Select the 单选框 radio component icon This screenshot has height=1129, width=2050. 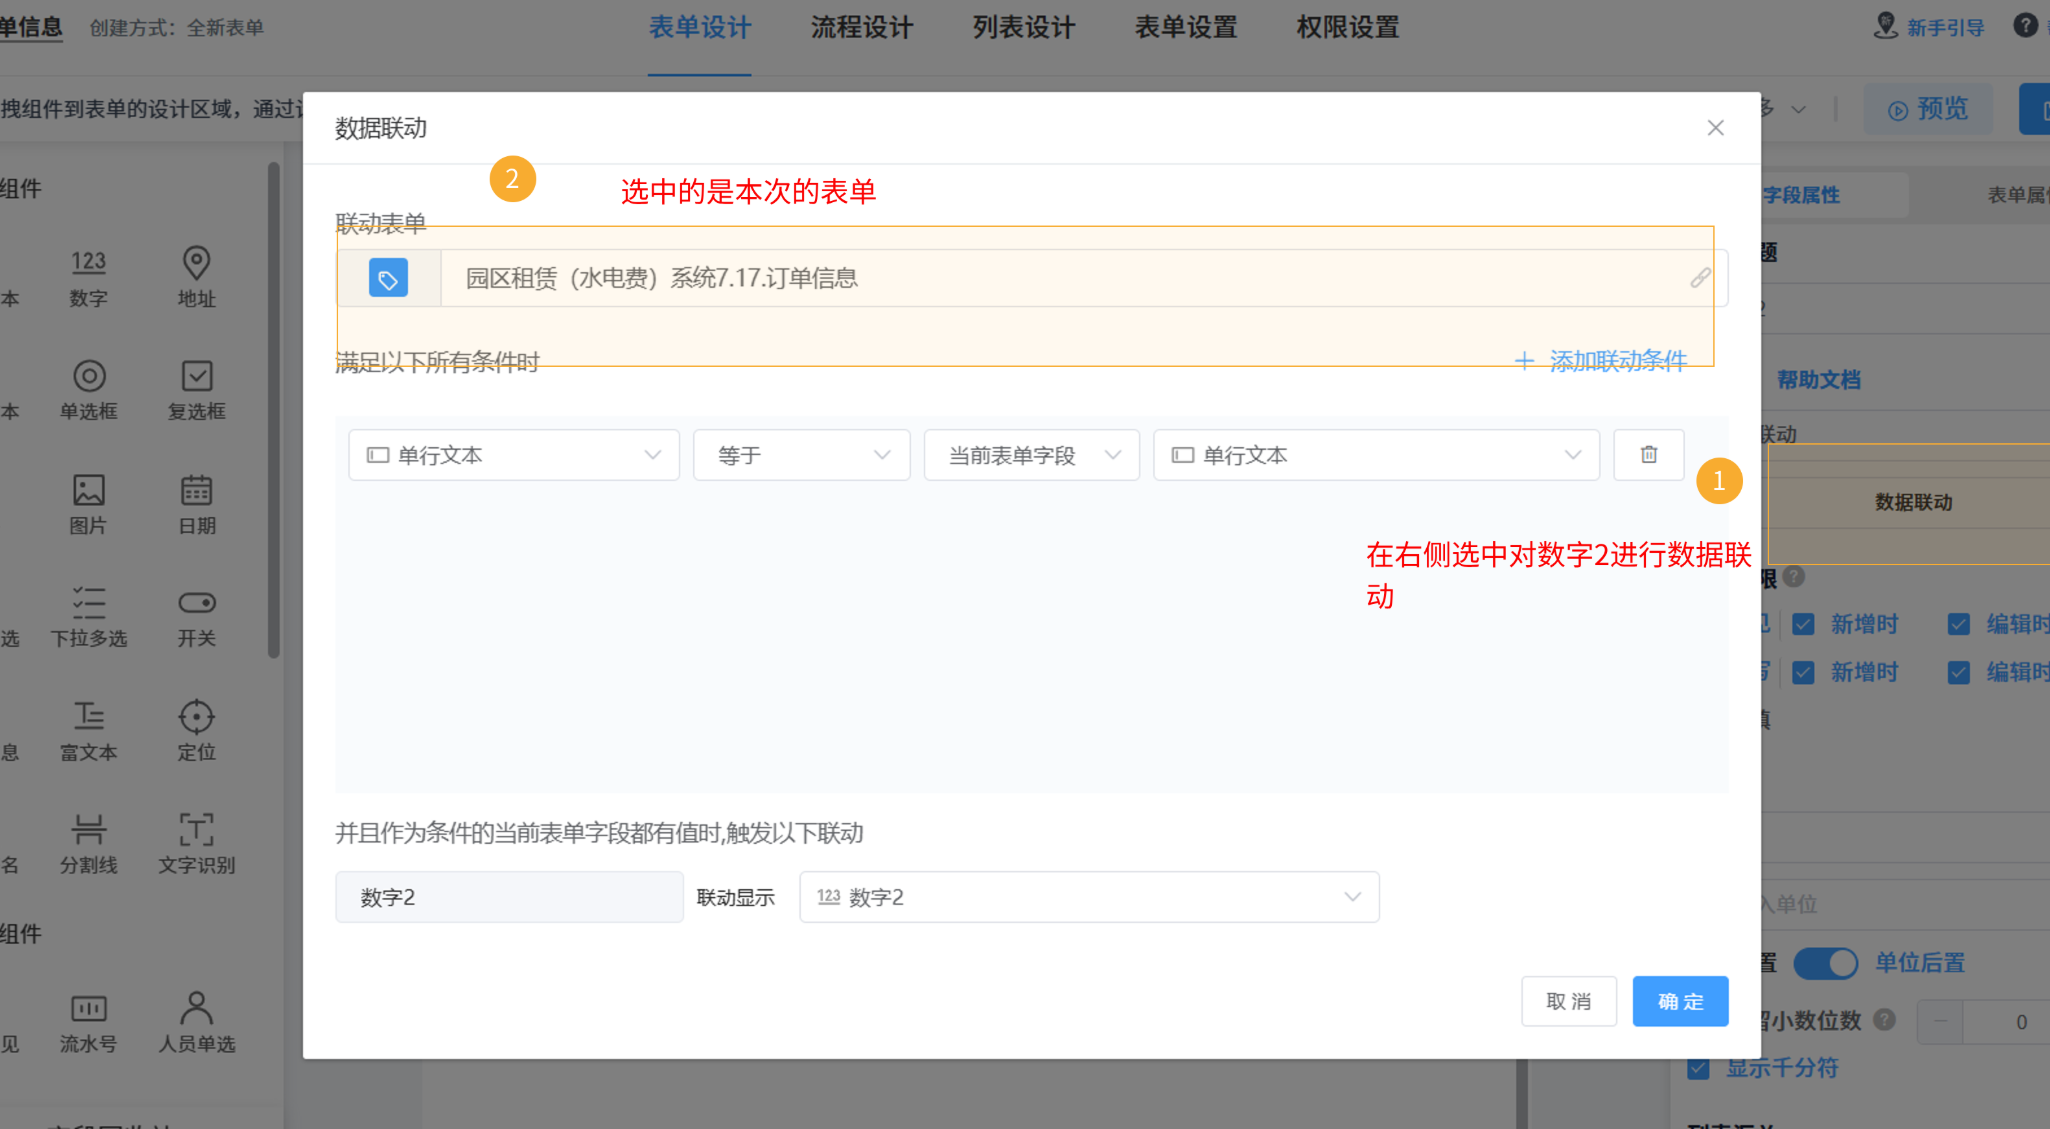89,376
